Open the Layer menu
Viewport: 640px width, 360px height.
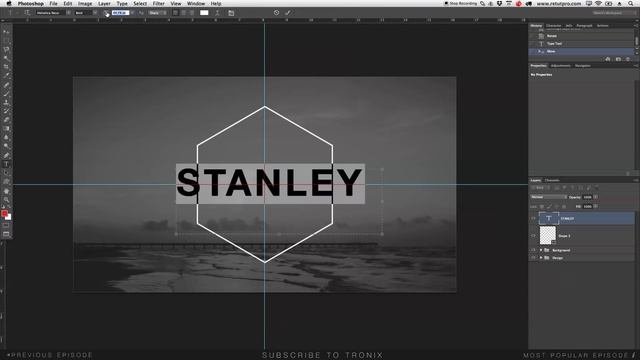pos(104,3)
